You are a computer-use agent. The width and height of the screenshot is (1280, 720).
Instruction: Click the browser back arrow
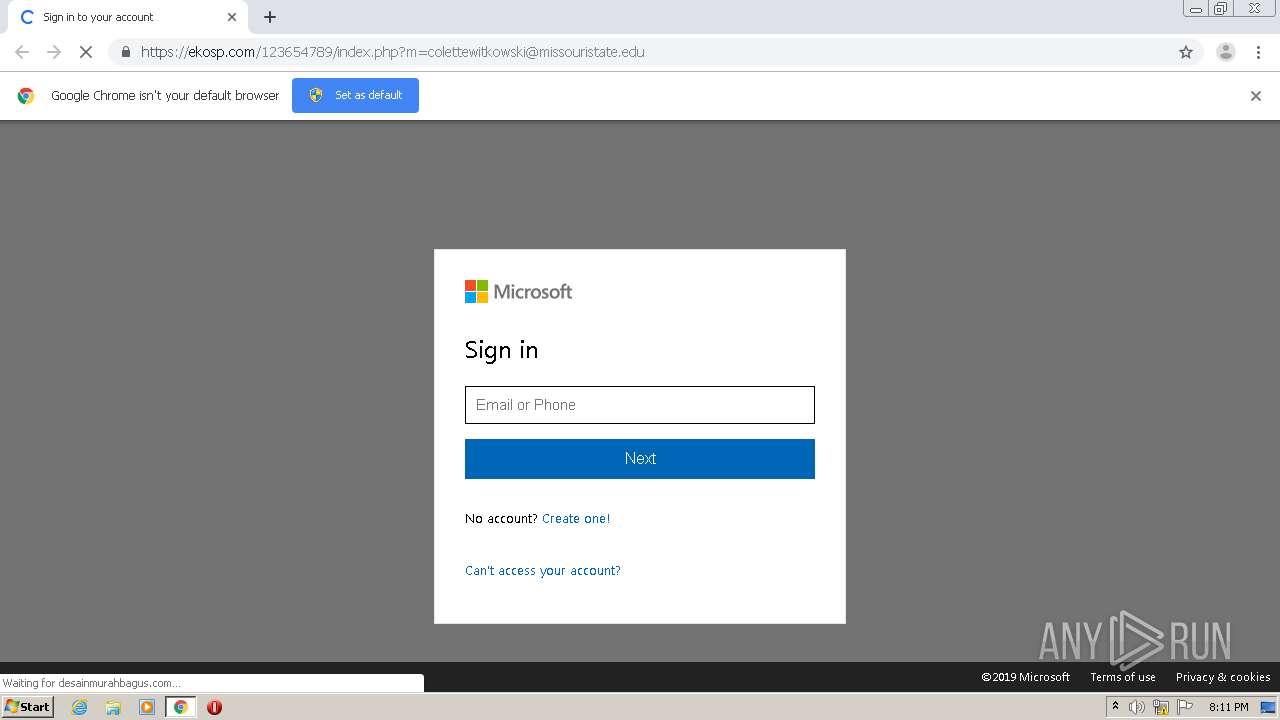[22, 52]
